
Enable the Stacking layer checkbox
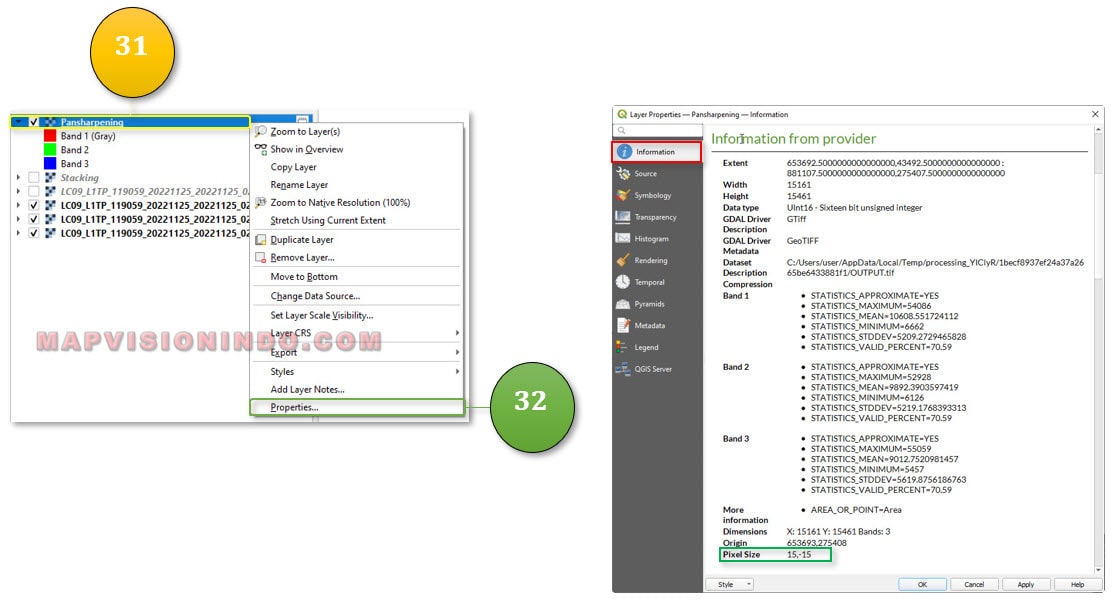pos(34,177)
